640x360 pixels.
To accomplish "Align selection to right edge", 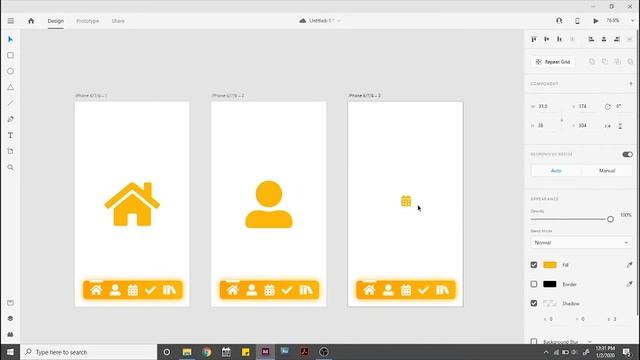I will 617,39.
